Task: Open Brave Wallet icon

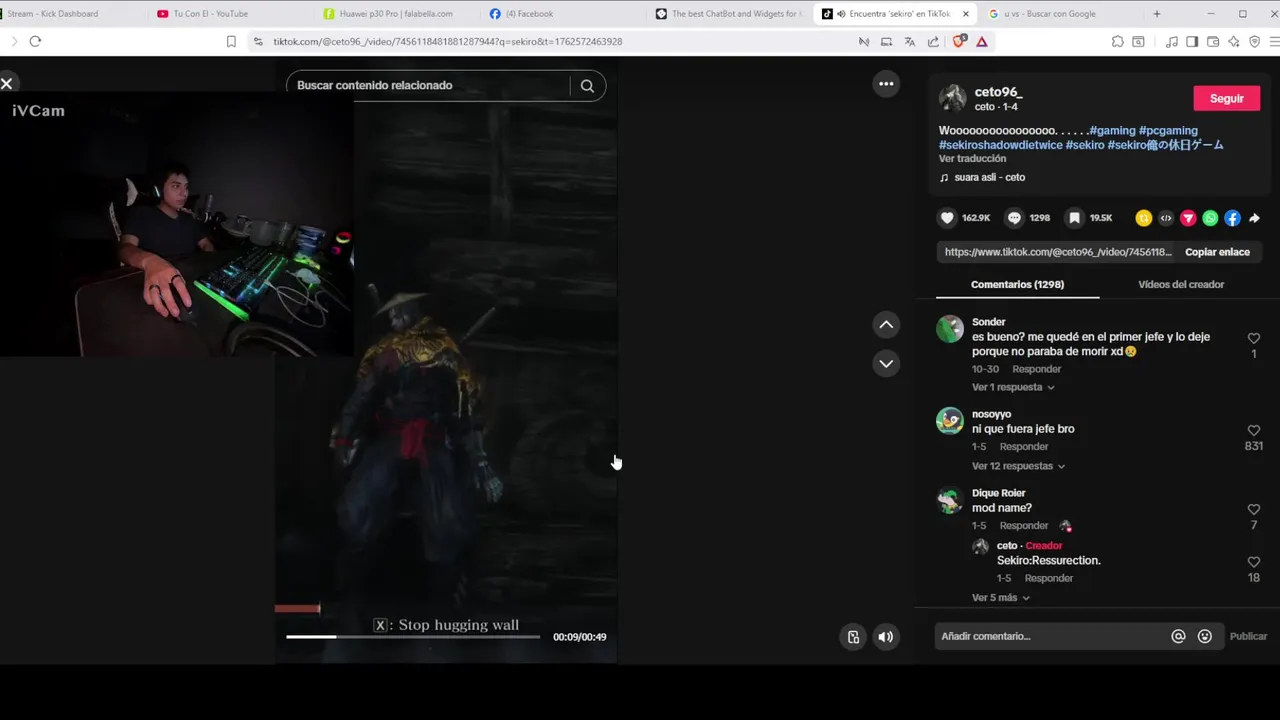Action: (1213, 41)
